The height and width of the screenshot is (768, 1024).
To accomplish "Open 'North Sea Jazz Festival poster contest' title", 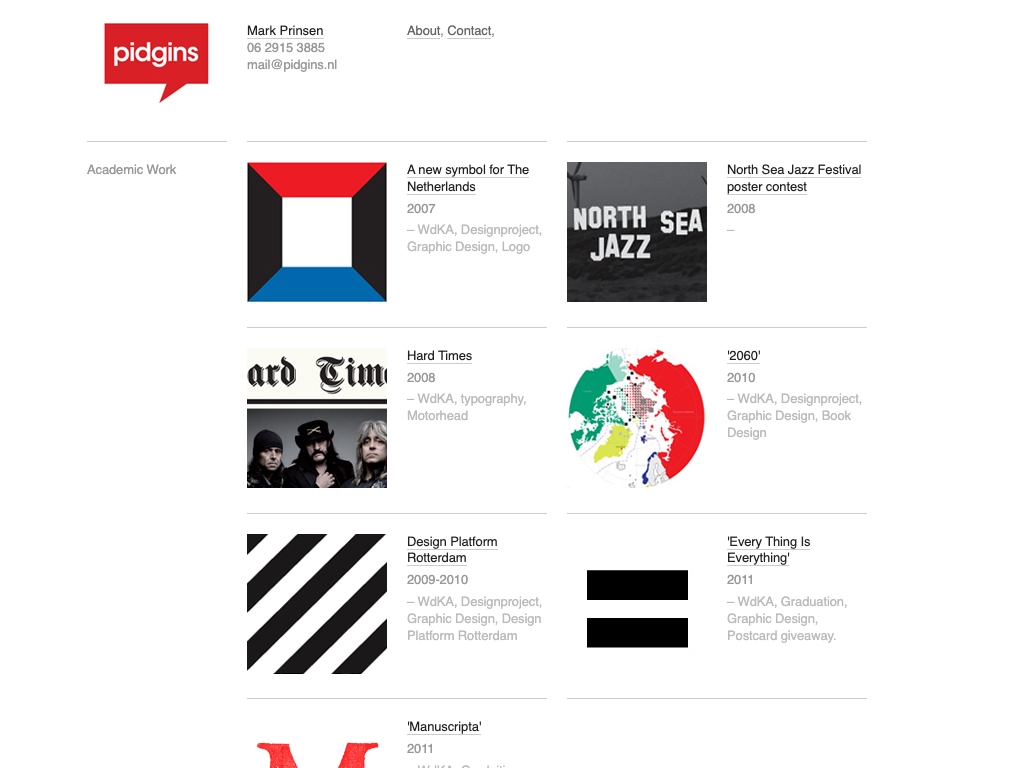I will click(x=793, y=178).
